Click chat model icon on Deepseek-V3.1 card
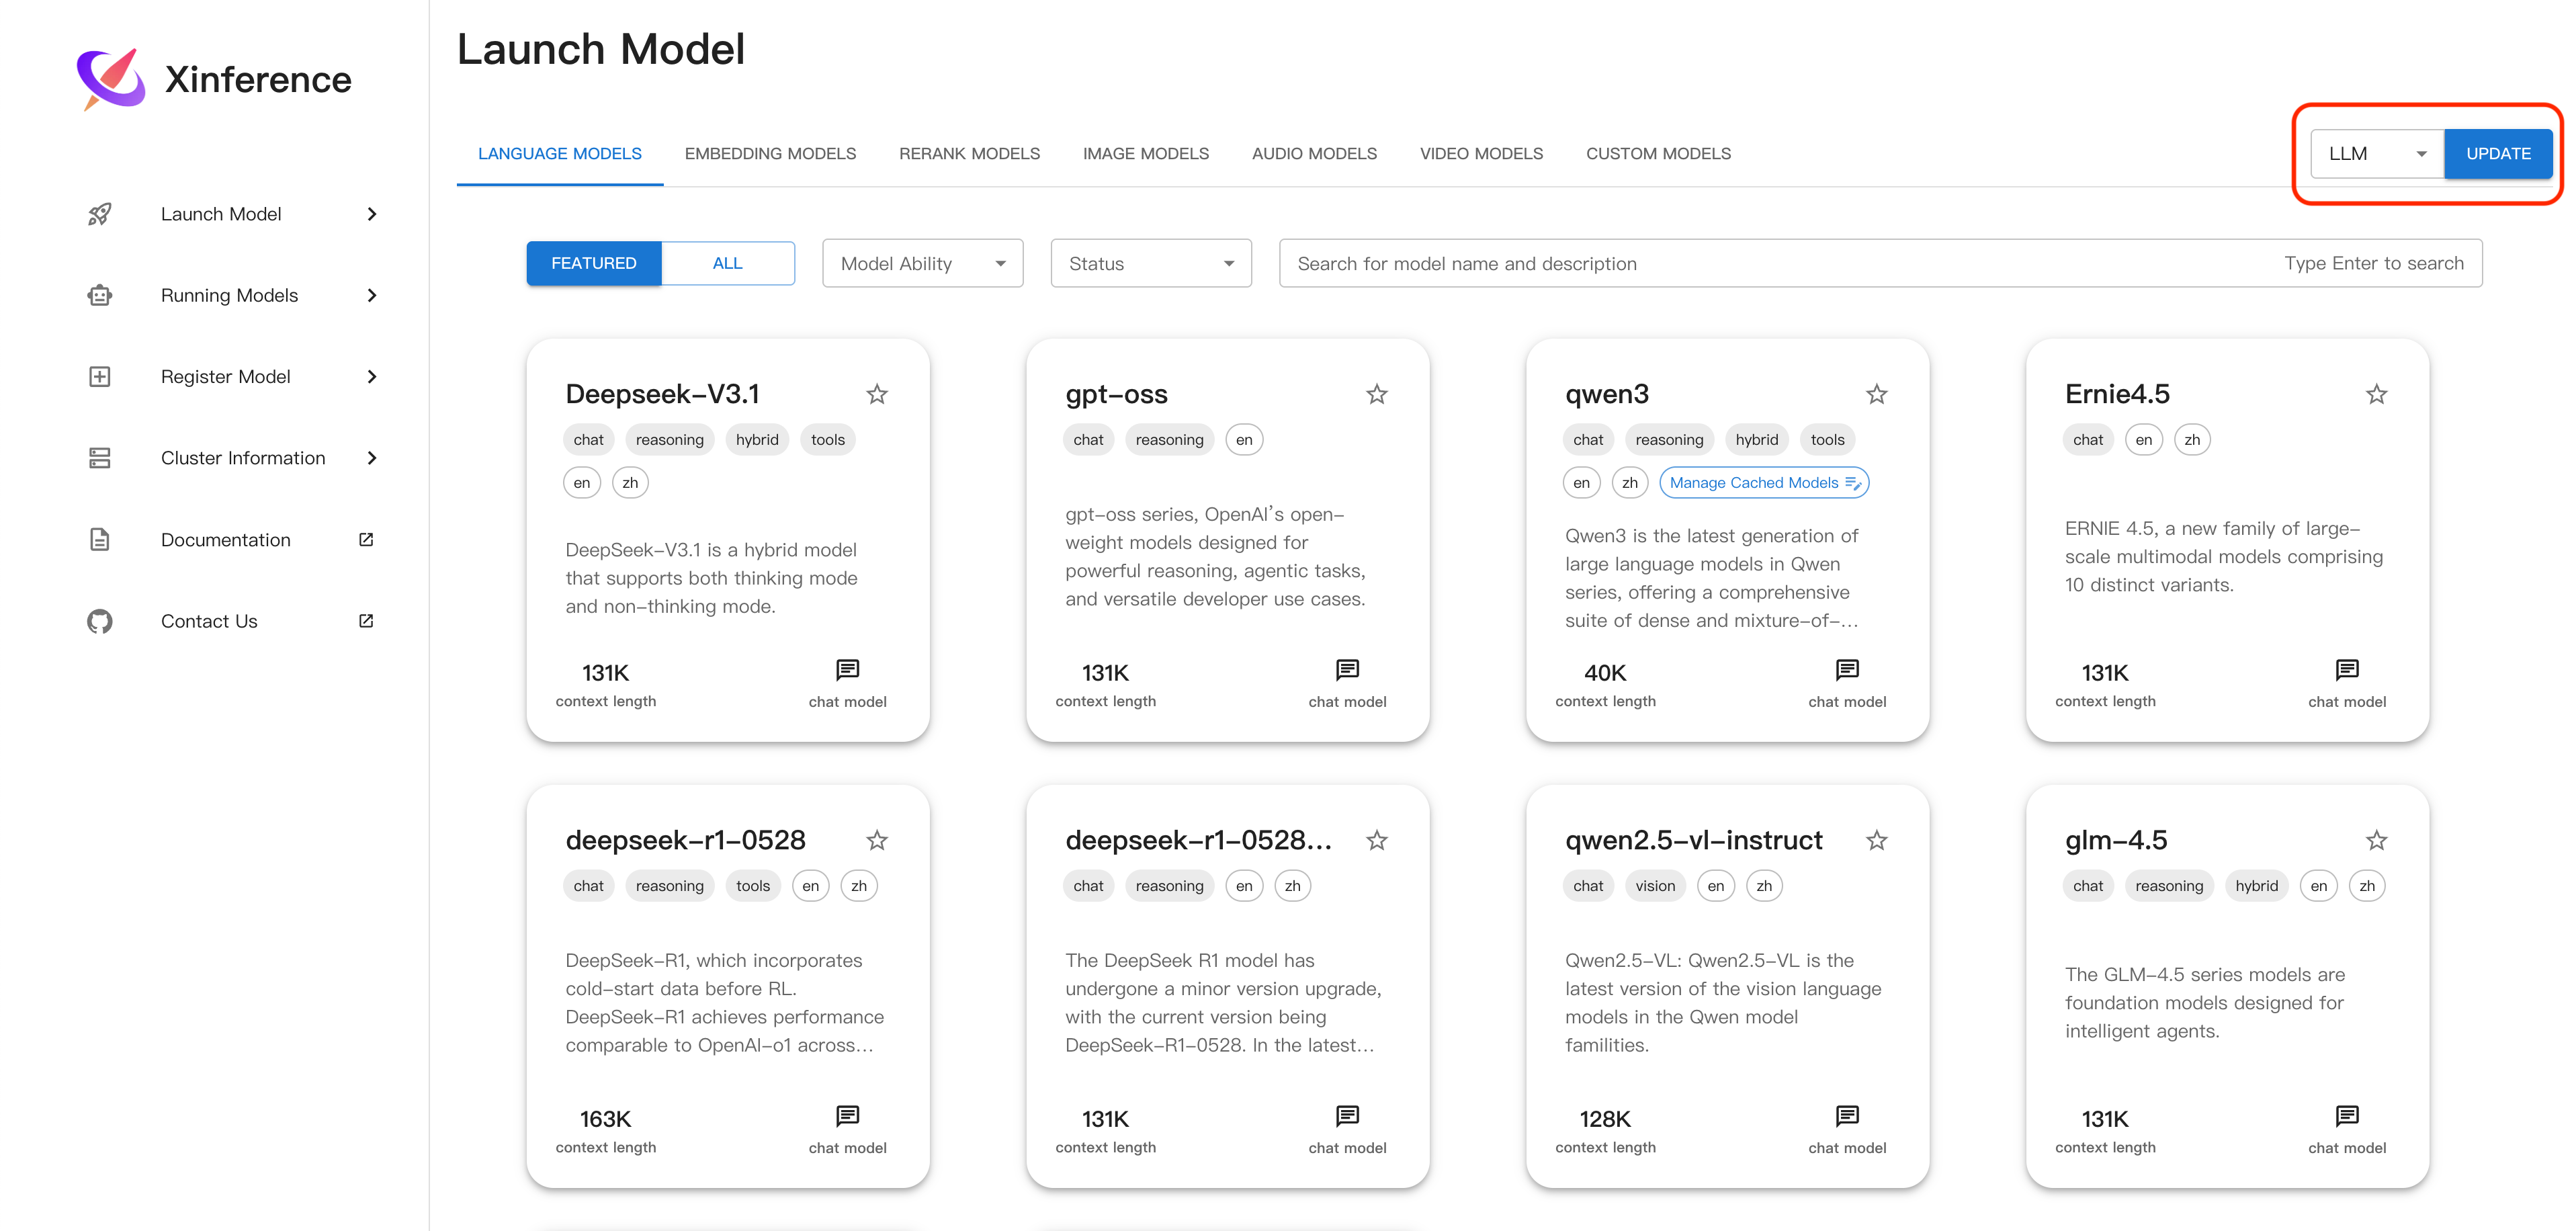This screenshot has width=2576, height=1231. (x=847, y=670)
